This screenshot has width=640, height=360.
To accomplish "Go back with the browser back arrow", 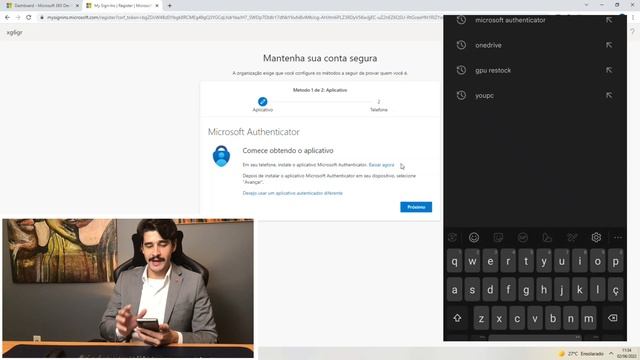I will (7, 18).
